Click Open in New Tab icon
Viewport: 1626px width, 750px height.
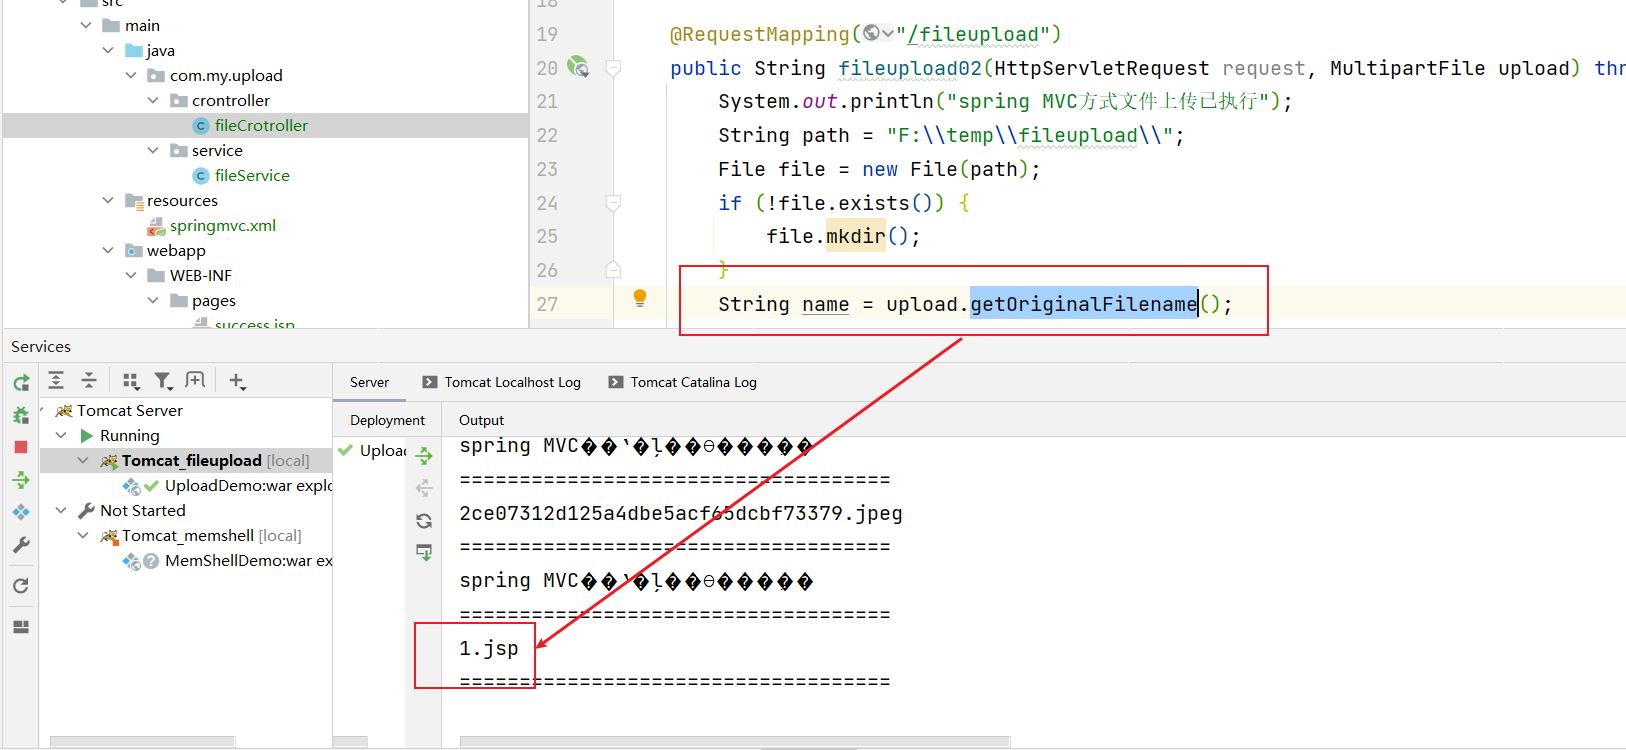(195, 380)
